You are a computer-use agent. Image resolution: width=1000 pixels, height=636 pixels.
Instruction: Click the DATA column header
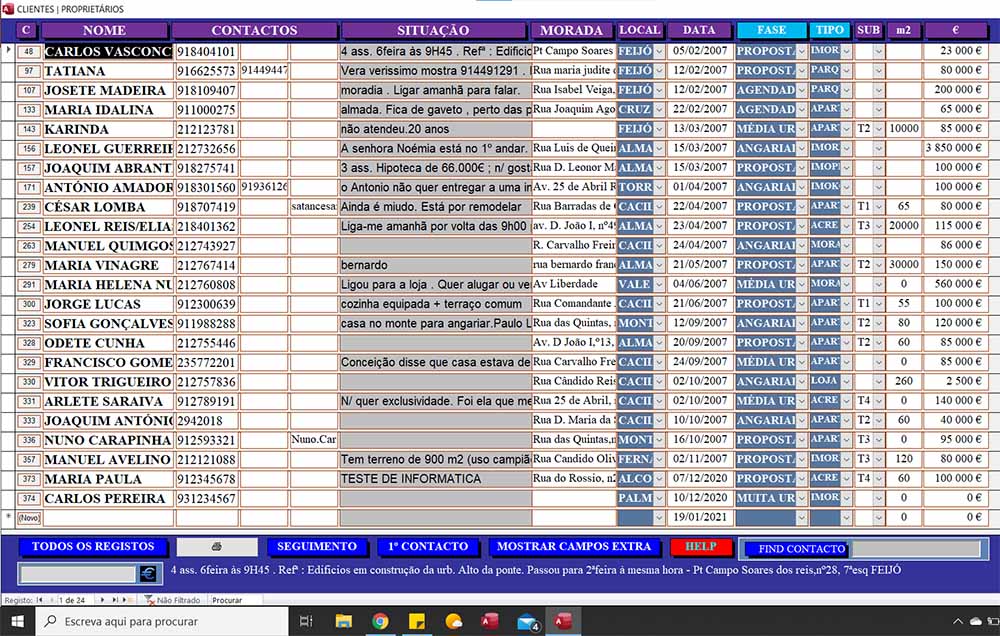[x=699, y=30]
